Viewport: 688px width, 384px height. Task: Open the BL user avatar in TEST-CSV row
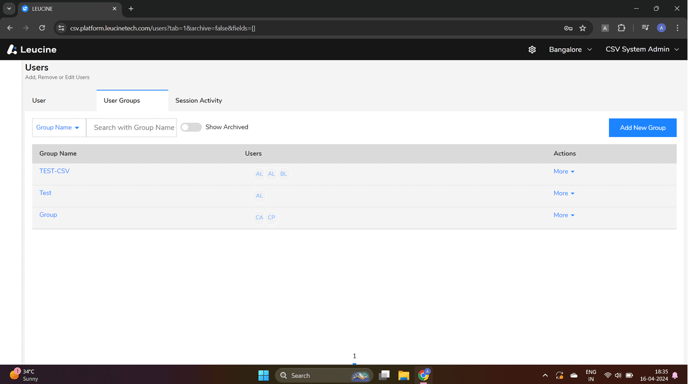283,174
